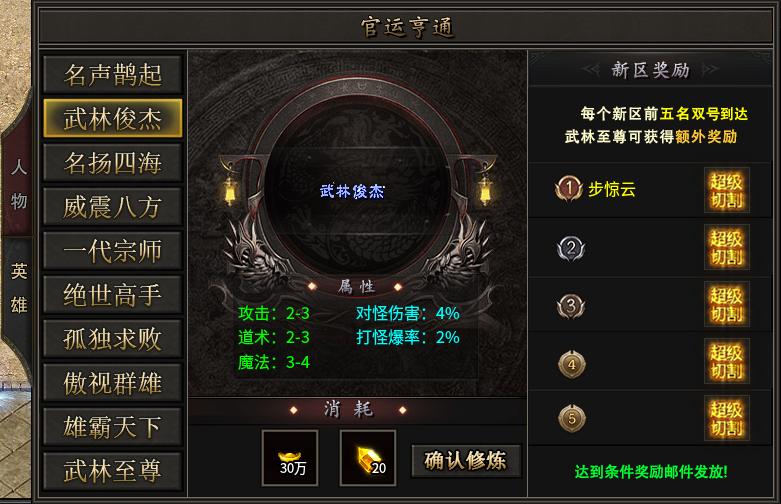Image resolution: width=781 pixels, height=504 pixels.
Task: Choose the 名扬四海 rank entry
Action: tap(113, 163)
